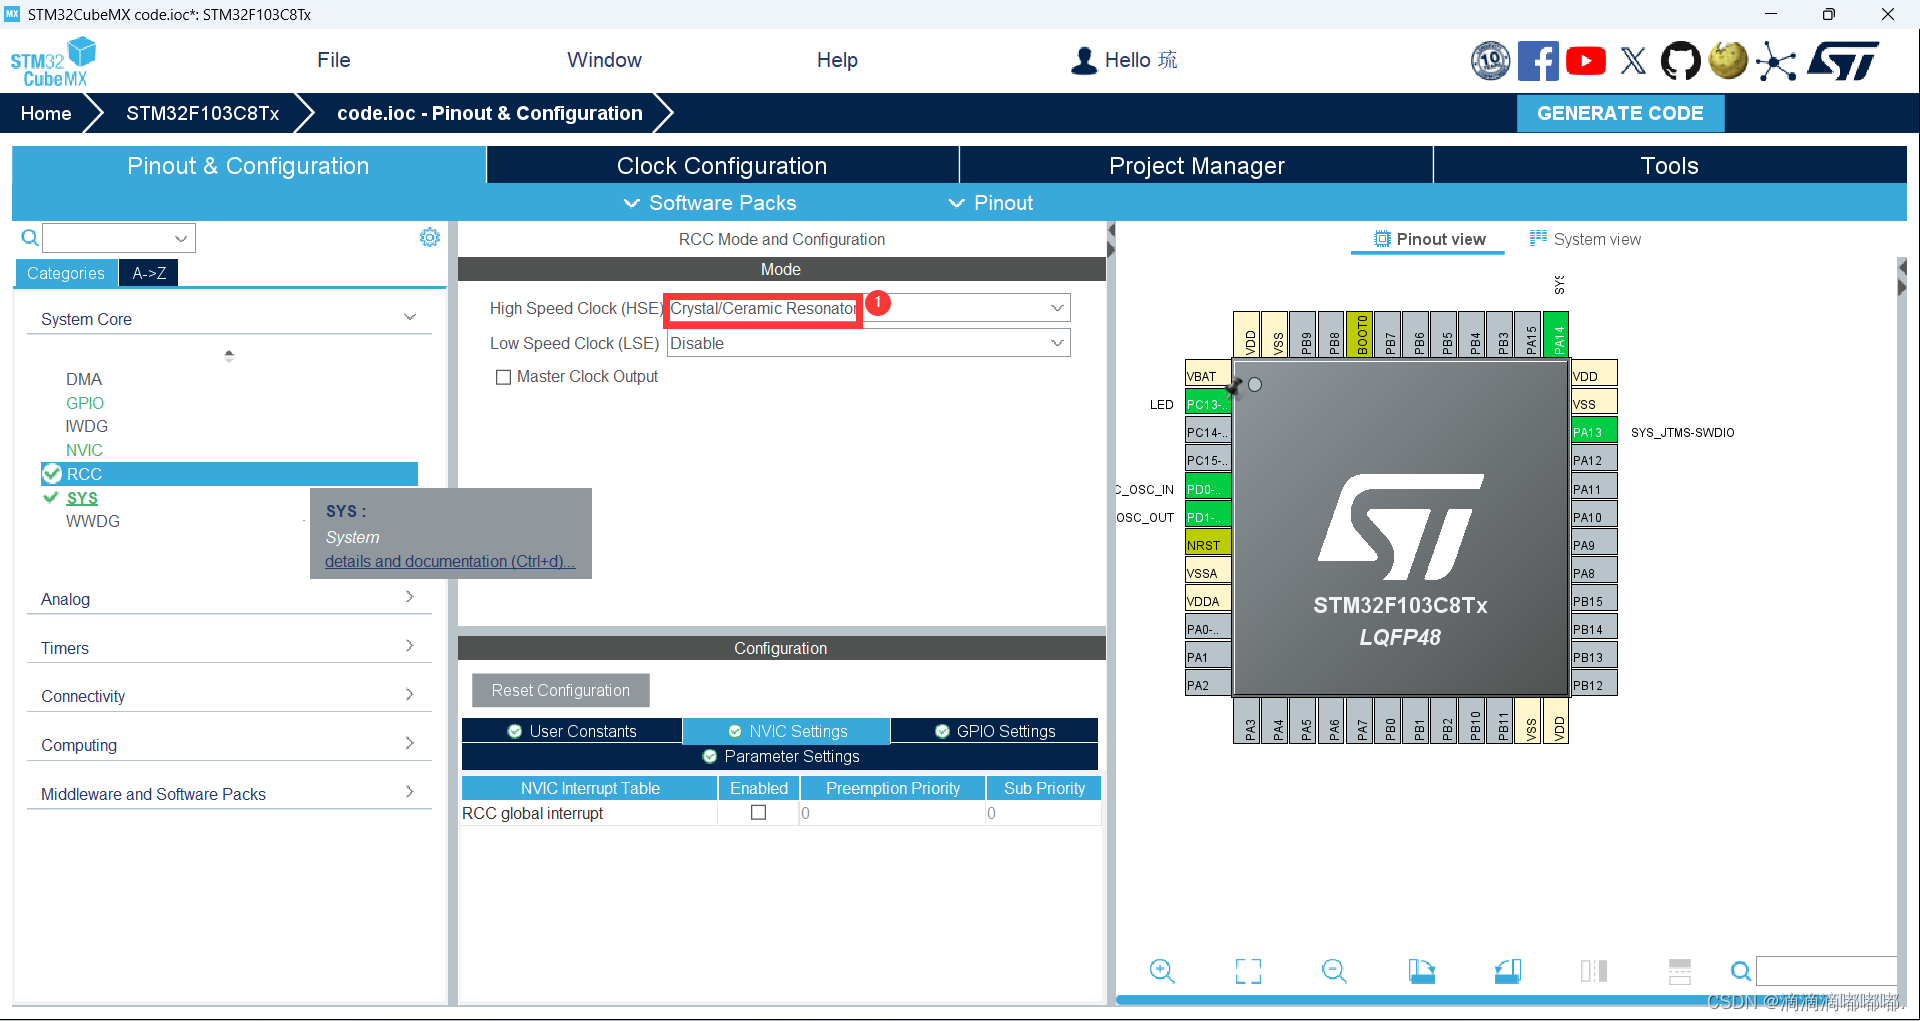Open the Window menu
The height and width of the screenshot is (1021, 1920).
[604, 60]
